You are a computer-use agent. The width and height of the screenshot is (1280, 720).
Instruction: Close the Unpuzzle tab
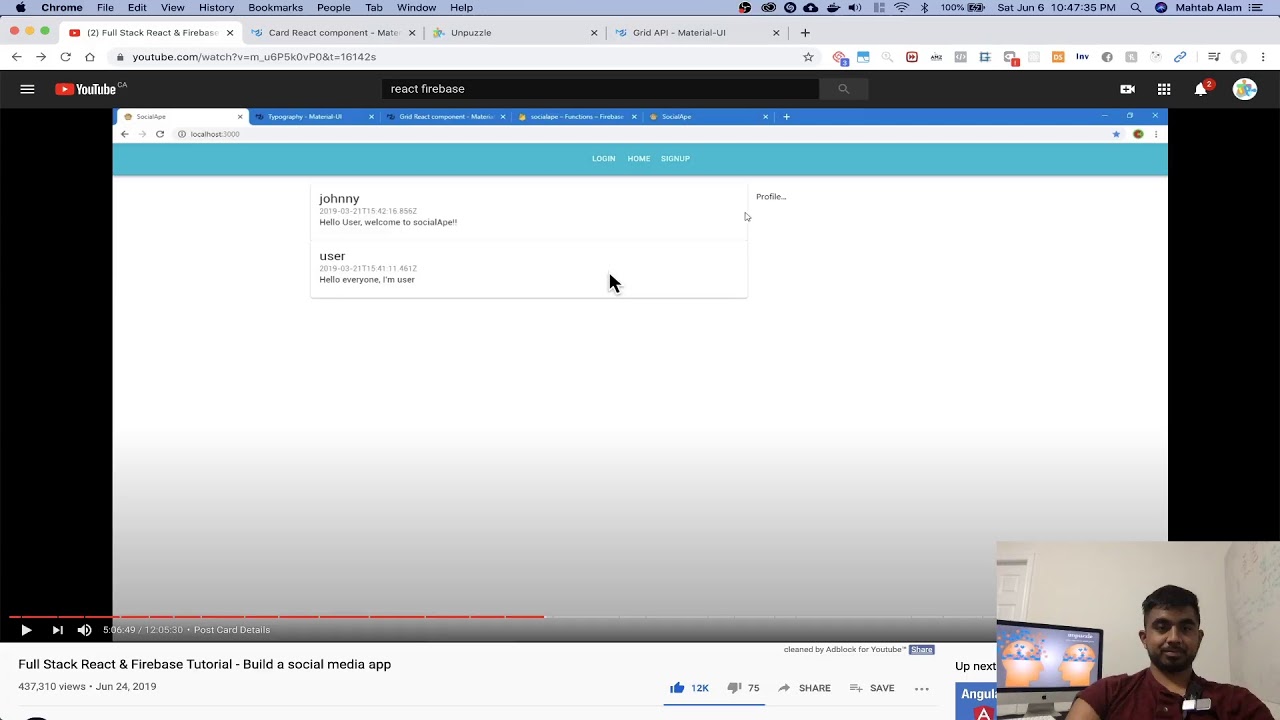[594, 32]
